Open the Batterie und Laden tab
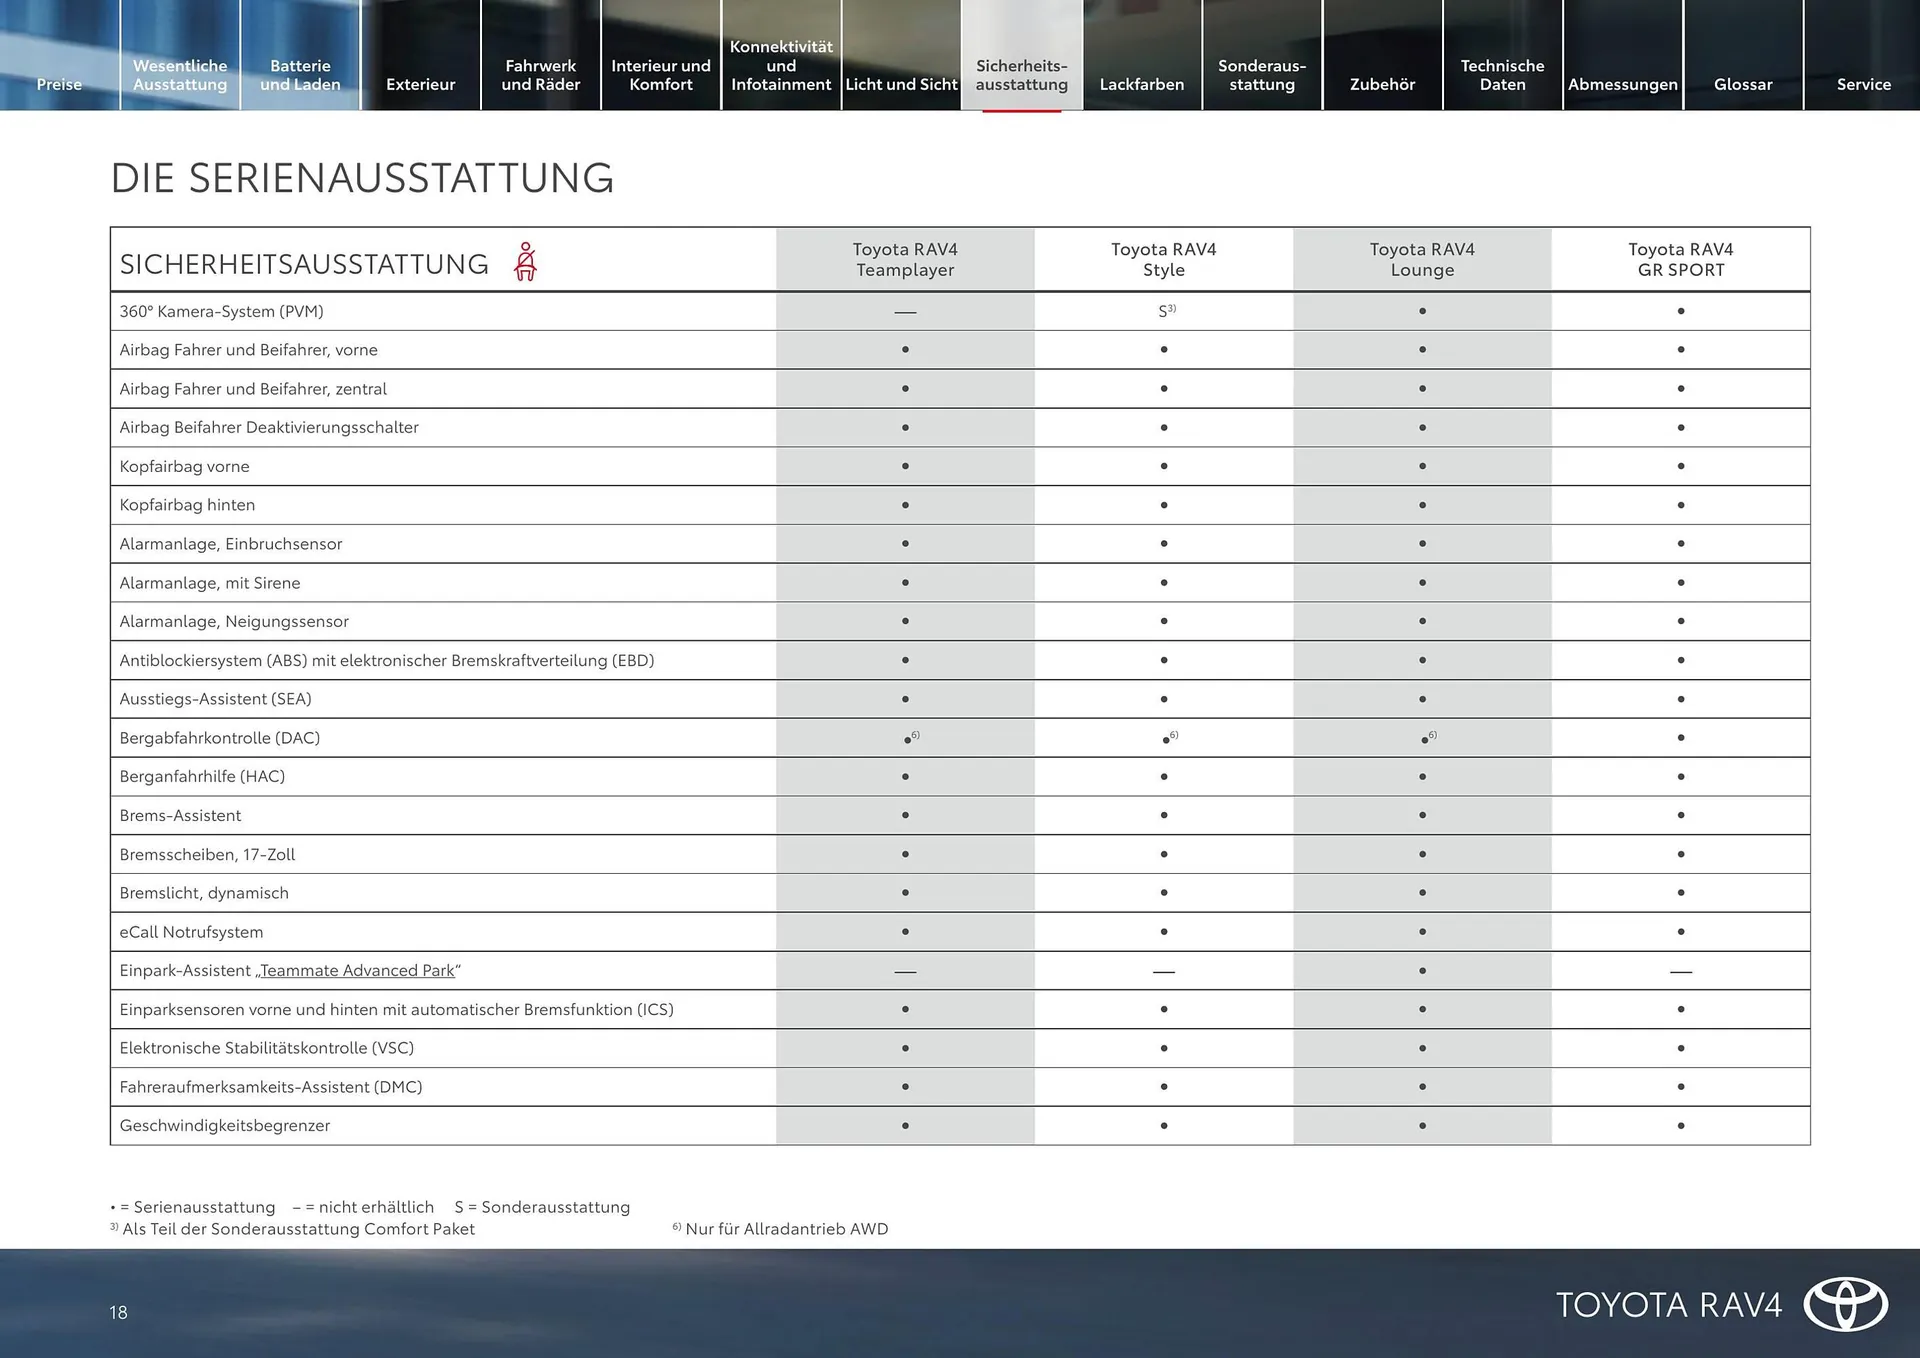 300,75
